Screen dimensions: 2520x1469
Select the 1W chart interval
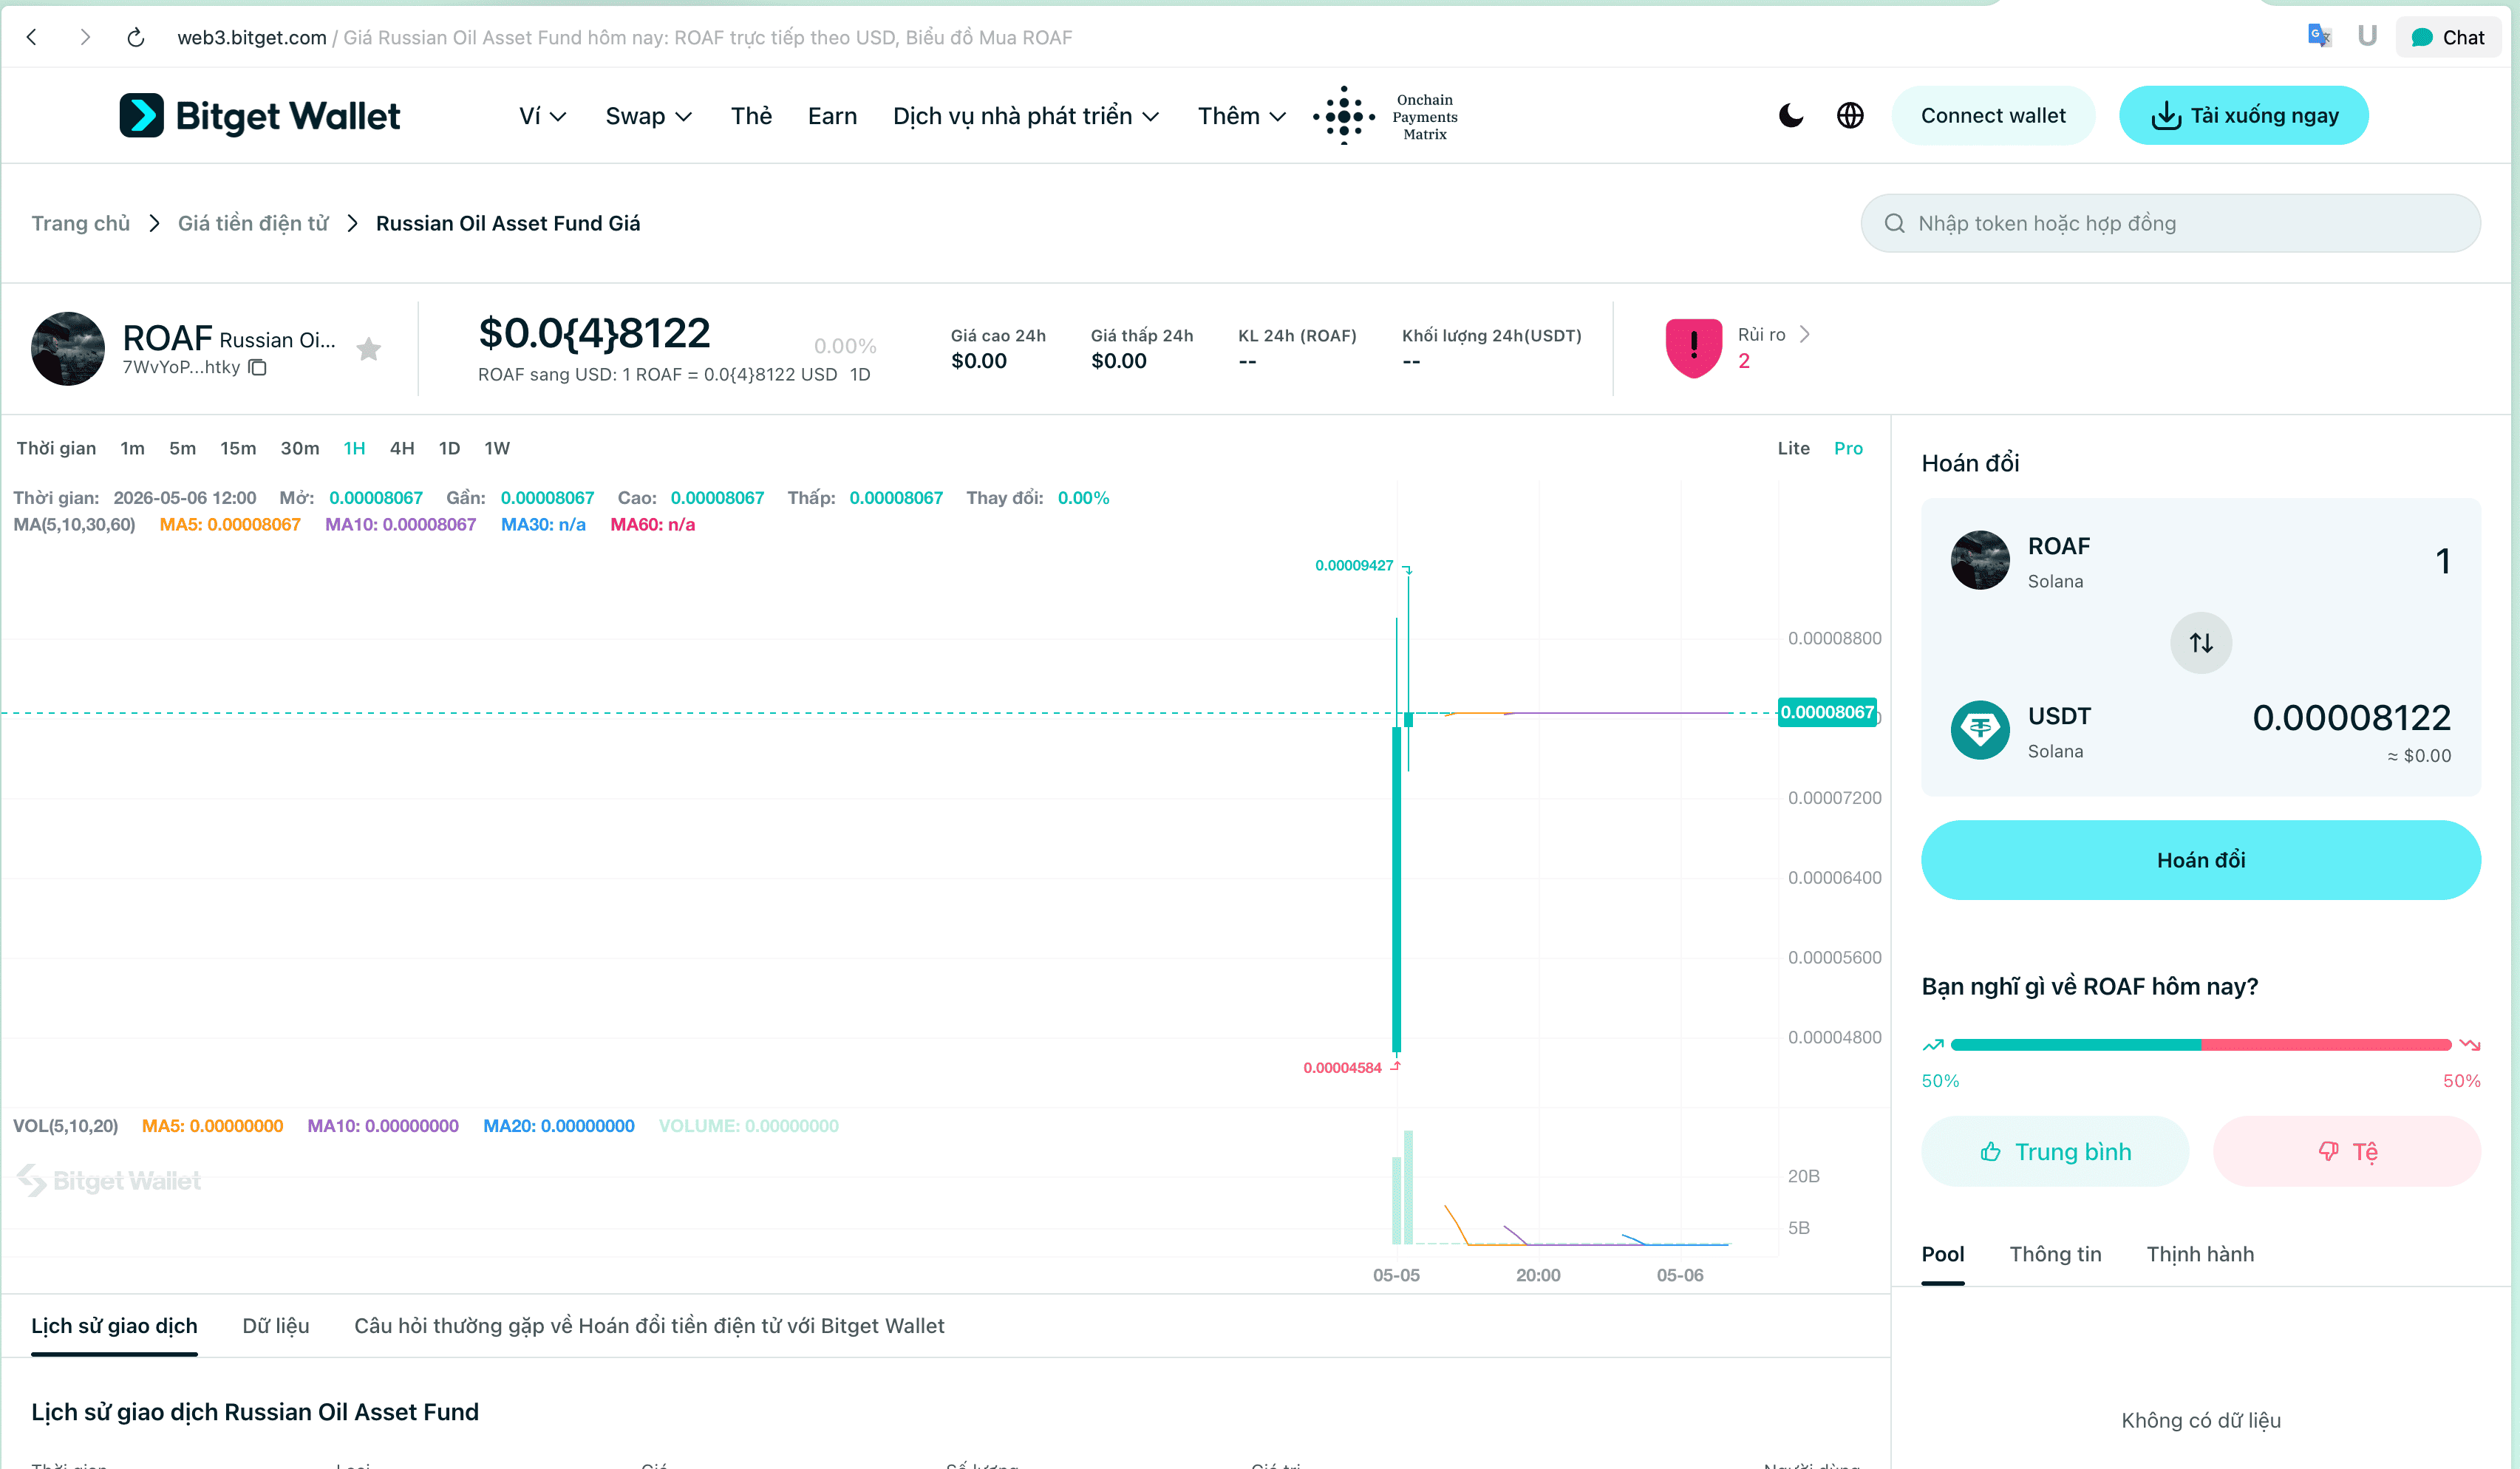coord(497,448)
